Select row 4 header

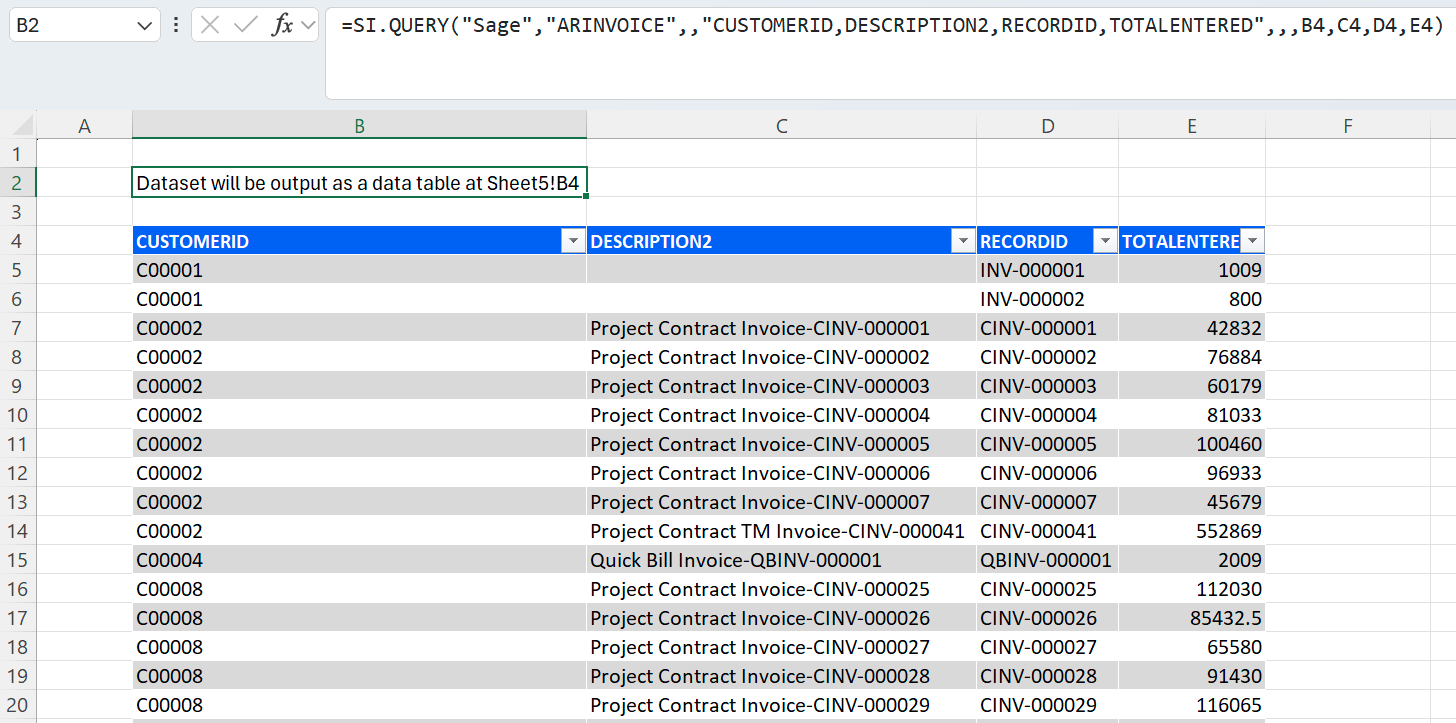click(18, 241)
